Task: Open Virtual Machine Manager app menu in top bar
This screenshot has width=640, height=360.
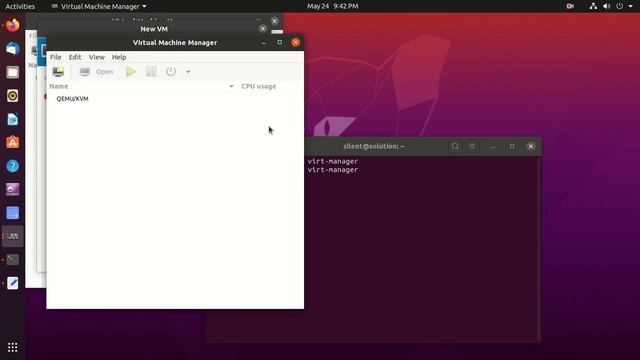Action: [x=98, y=6]
